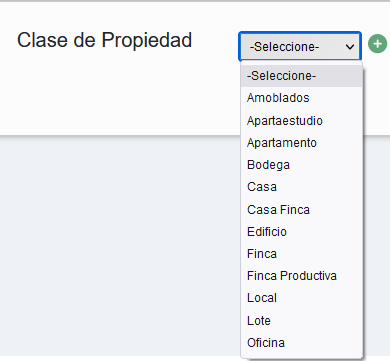Click the Clase de Propiedad label
390x361 pixels.
click(x=104, y=40)
